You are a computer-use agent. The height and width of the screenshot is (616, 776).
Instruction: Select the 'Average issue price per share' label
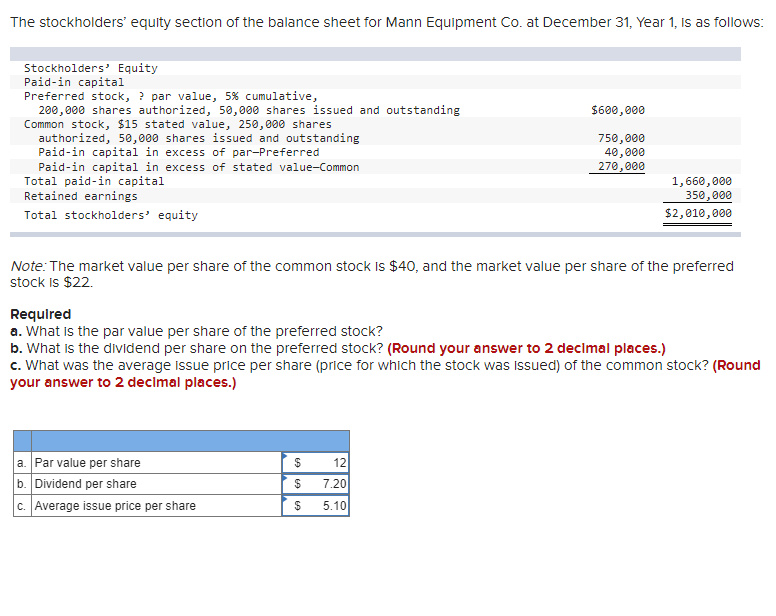(115, 506)
